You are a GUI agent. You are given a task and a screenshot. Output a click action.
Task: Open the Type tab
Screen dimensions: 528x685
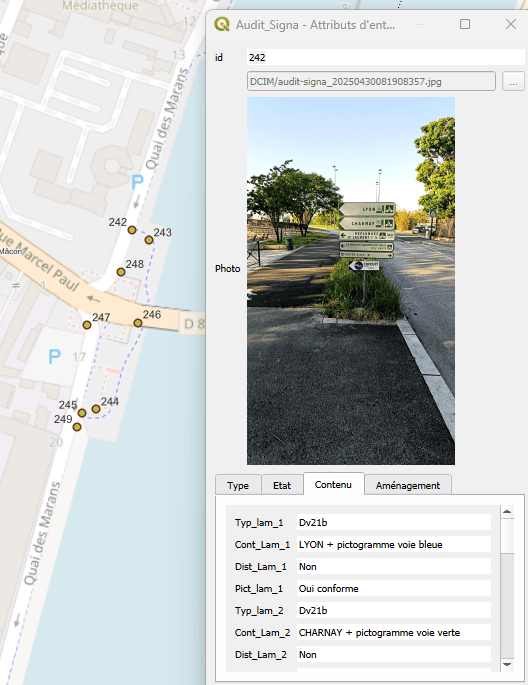(x=238, y=485)
